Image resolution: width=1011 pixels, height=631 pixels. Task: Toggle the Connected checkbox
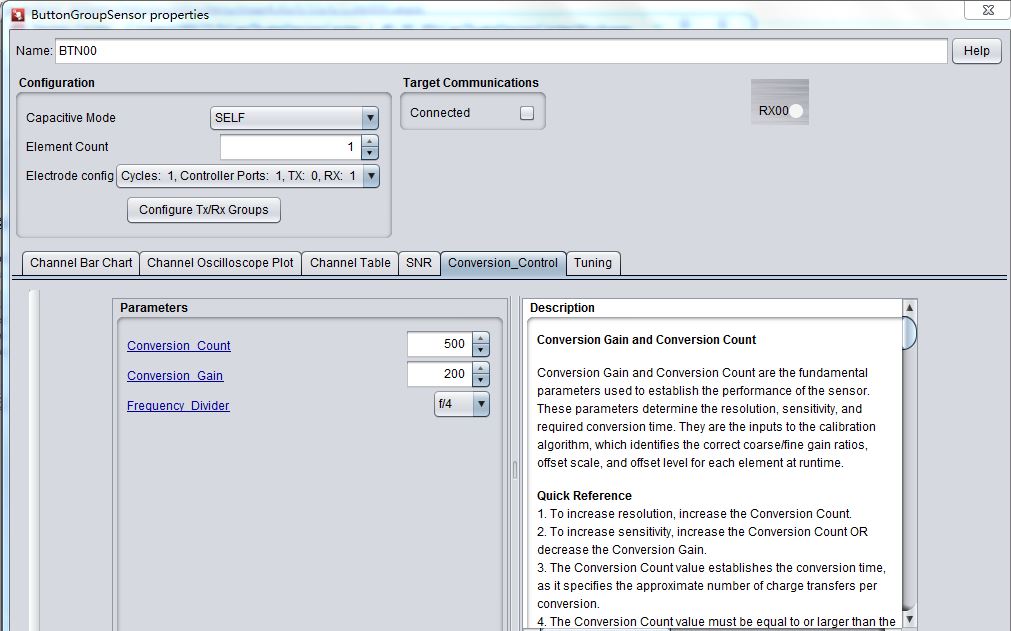[x=527, y=113]
